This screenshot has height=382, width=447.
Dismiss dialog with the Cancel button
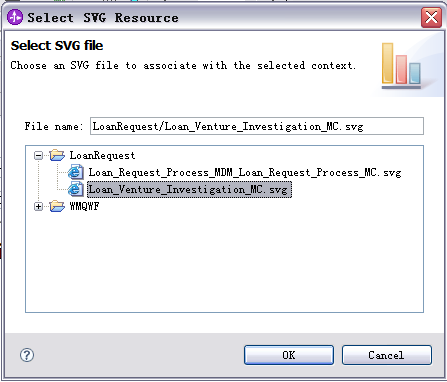point(387,355)
